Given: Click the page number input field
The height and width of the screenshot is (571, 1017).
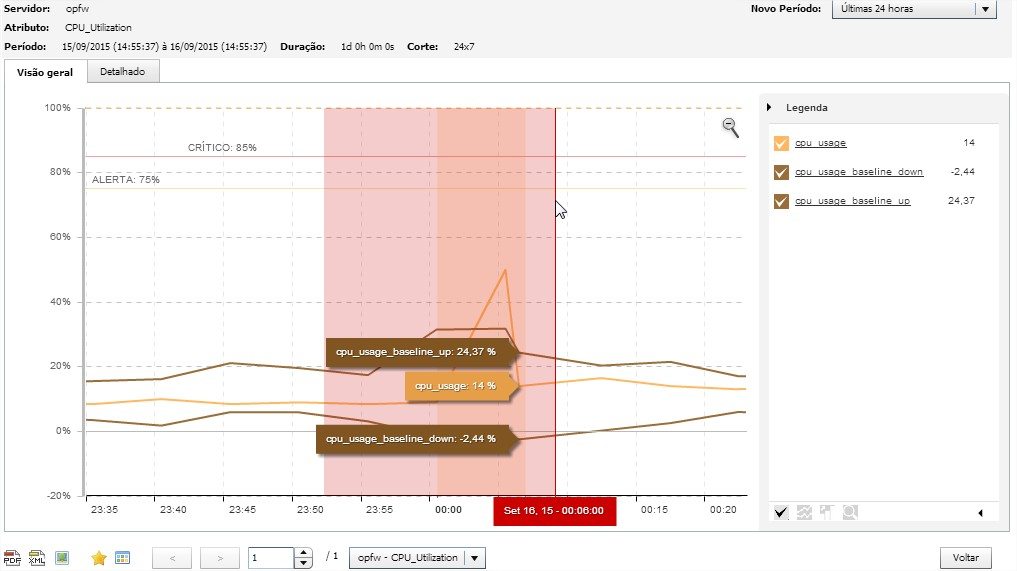Looking at the screenshot, I should point(270,558).
